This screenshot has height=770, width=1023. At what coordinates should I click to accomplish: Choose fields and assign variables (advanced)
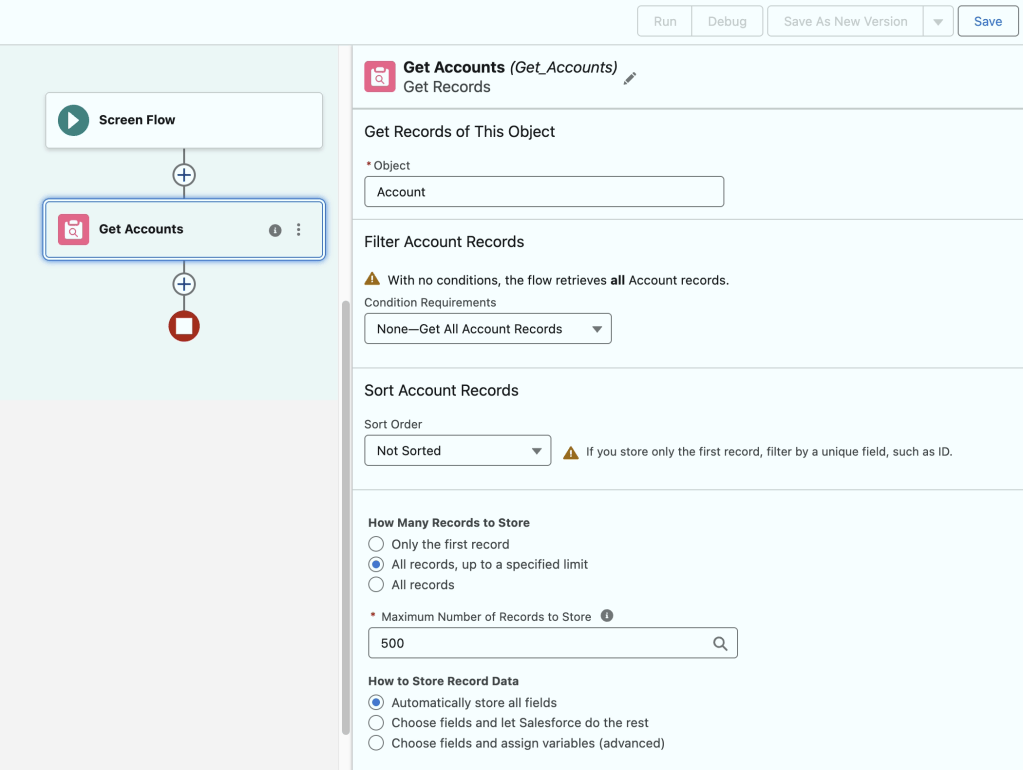tap(376, 743)
